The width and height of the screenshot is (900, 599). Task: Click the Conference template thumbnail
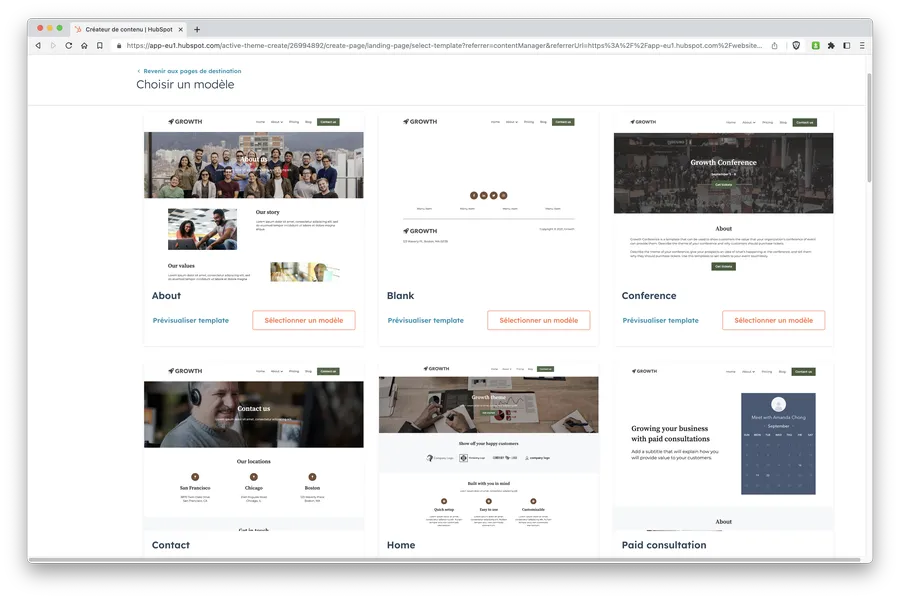pos(723,199)
